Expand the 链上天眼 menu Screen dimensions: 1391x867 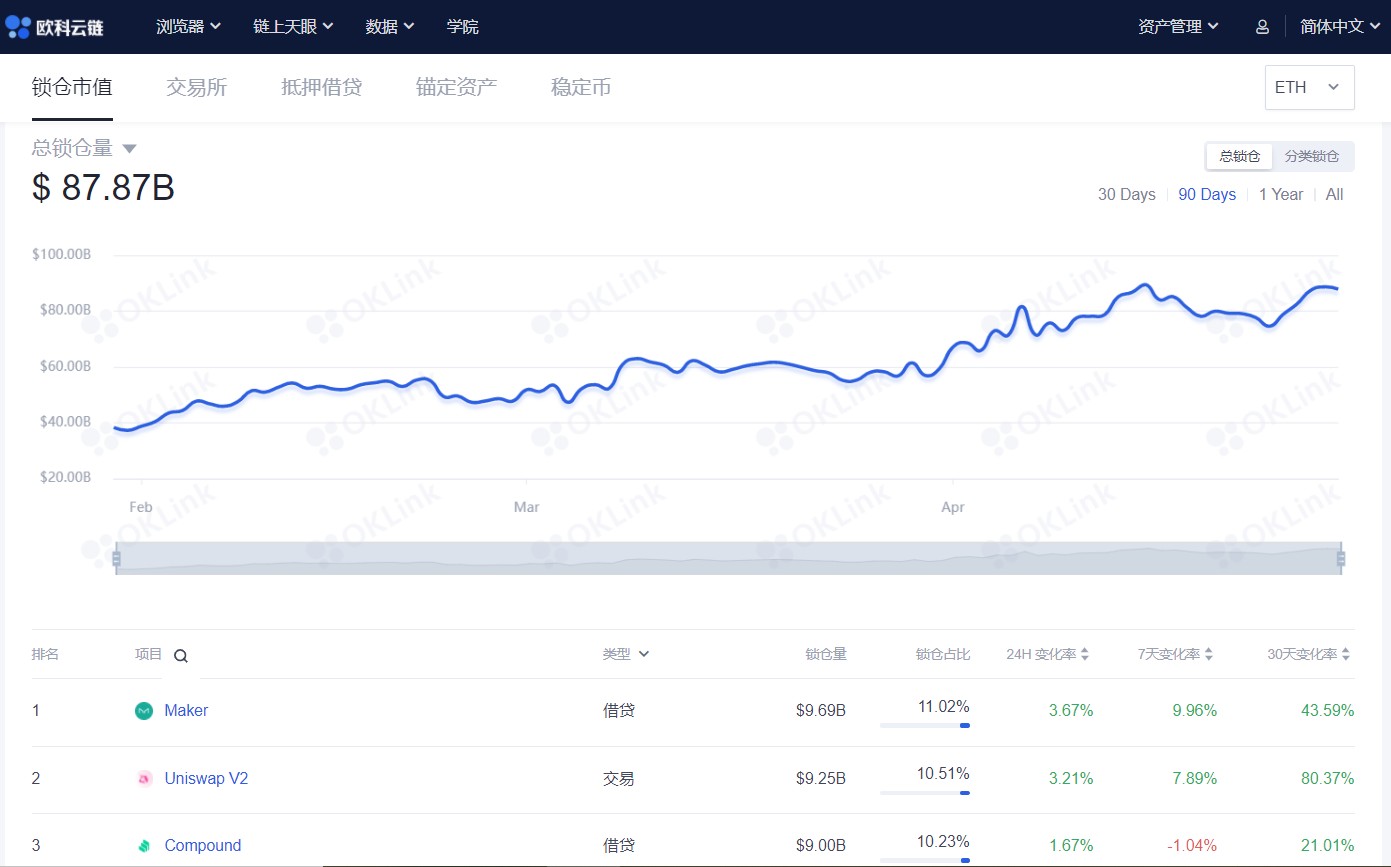coord(293,27)
